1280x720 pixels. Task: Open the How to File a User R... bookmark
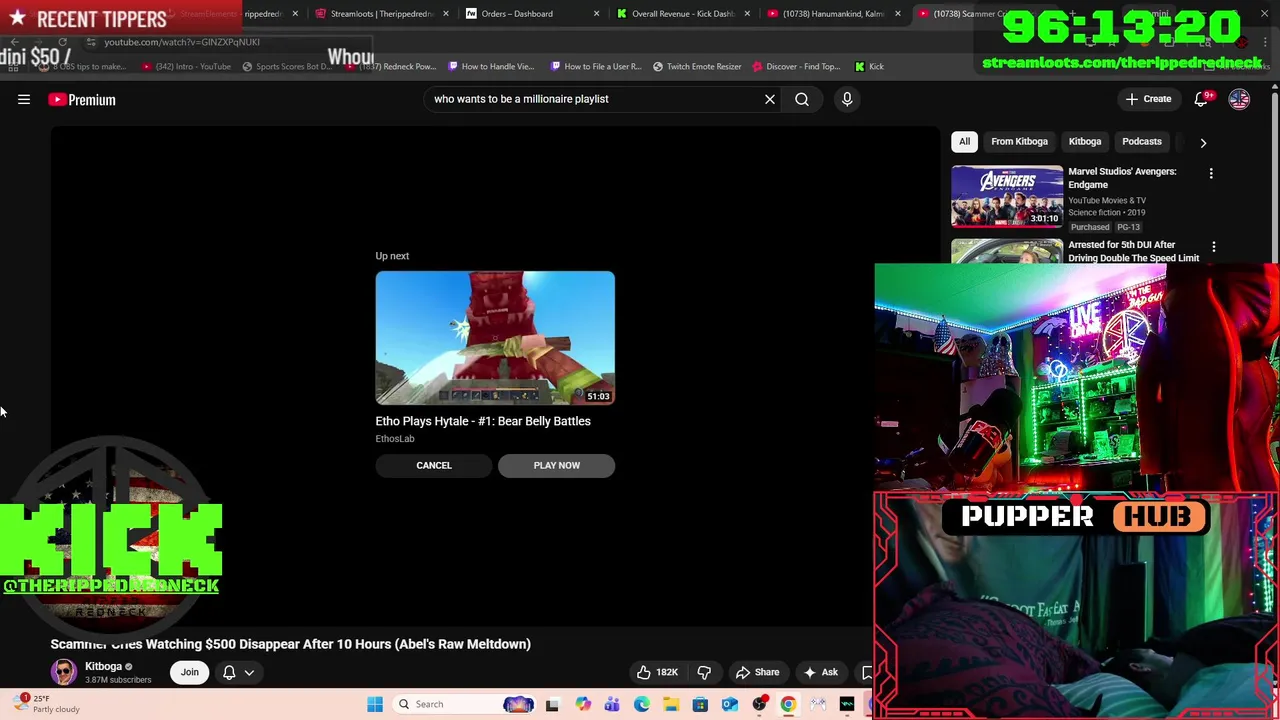[x=595, y=66]
